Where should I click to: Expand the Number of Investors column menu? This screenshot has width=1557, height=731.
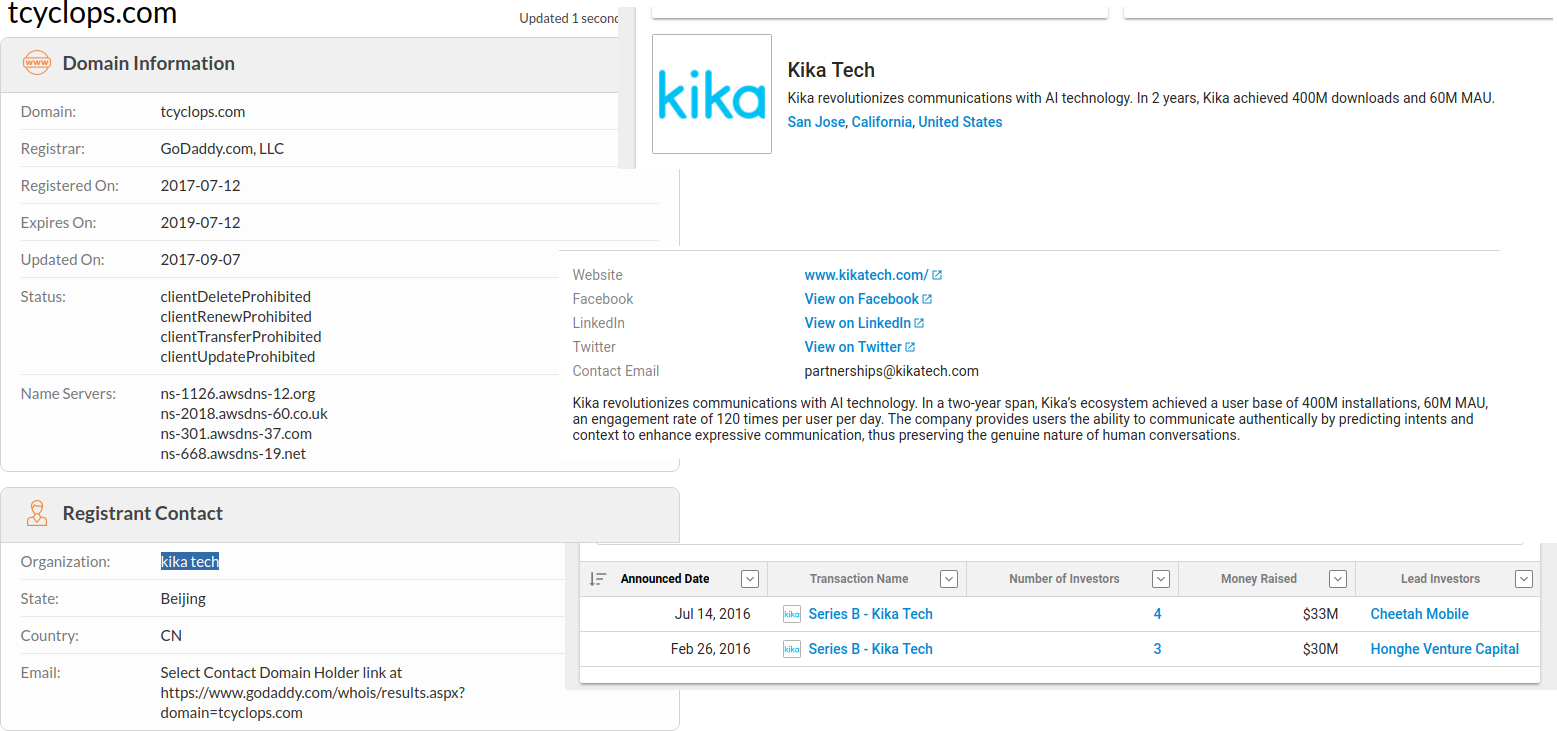coord(1161,579)
